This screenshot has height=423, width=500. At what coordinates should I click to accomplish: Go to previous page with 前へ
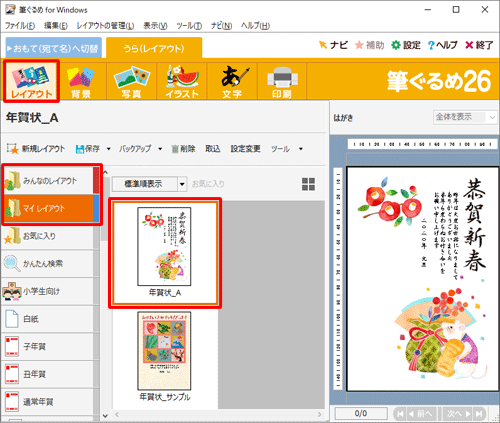click(x=421, y=414)
